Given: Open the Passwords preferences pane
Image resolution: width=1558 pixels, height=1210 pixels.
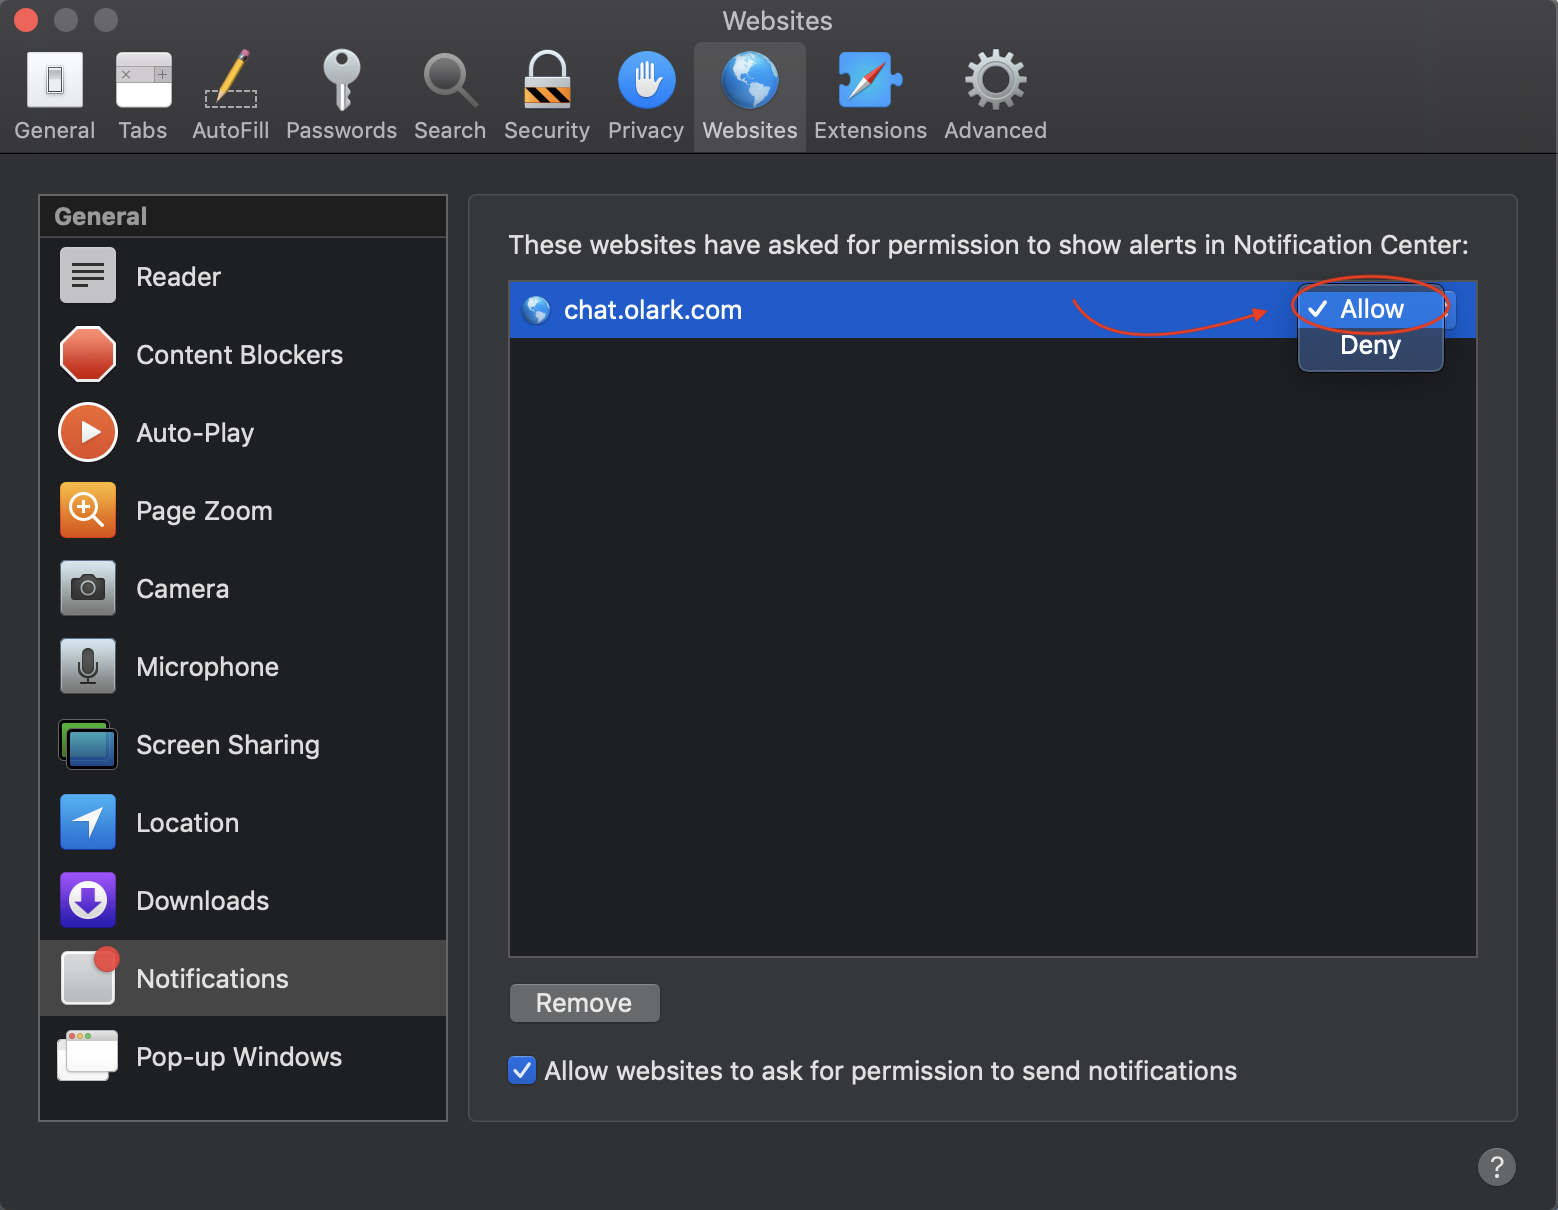Looking at the screenshot, I should click(x=341, y=95).
